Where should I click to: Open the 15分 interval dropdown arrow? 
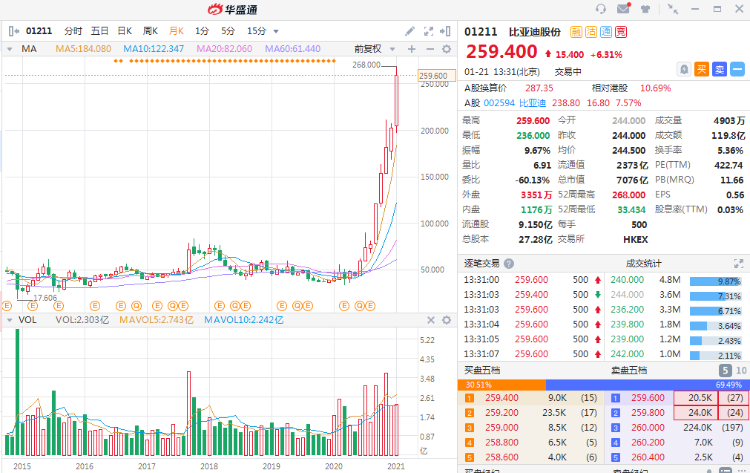click(276, 32)
